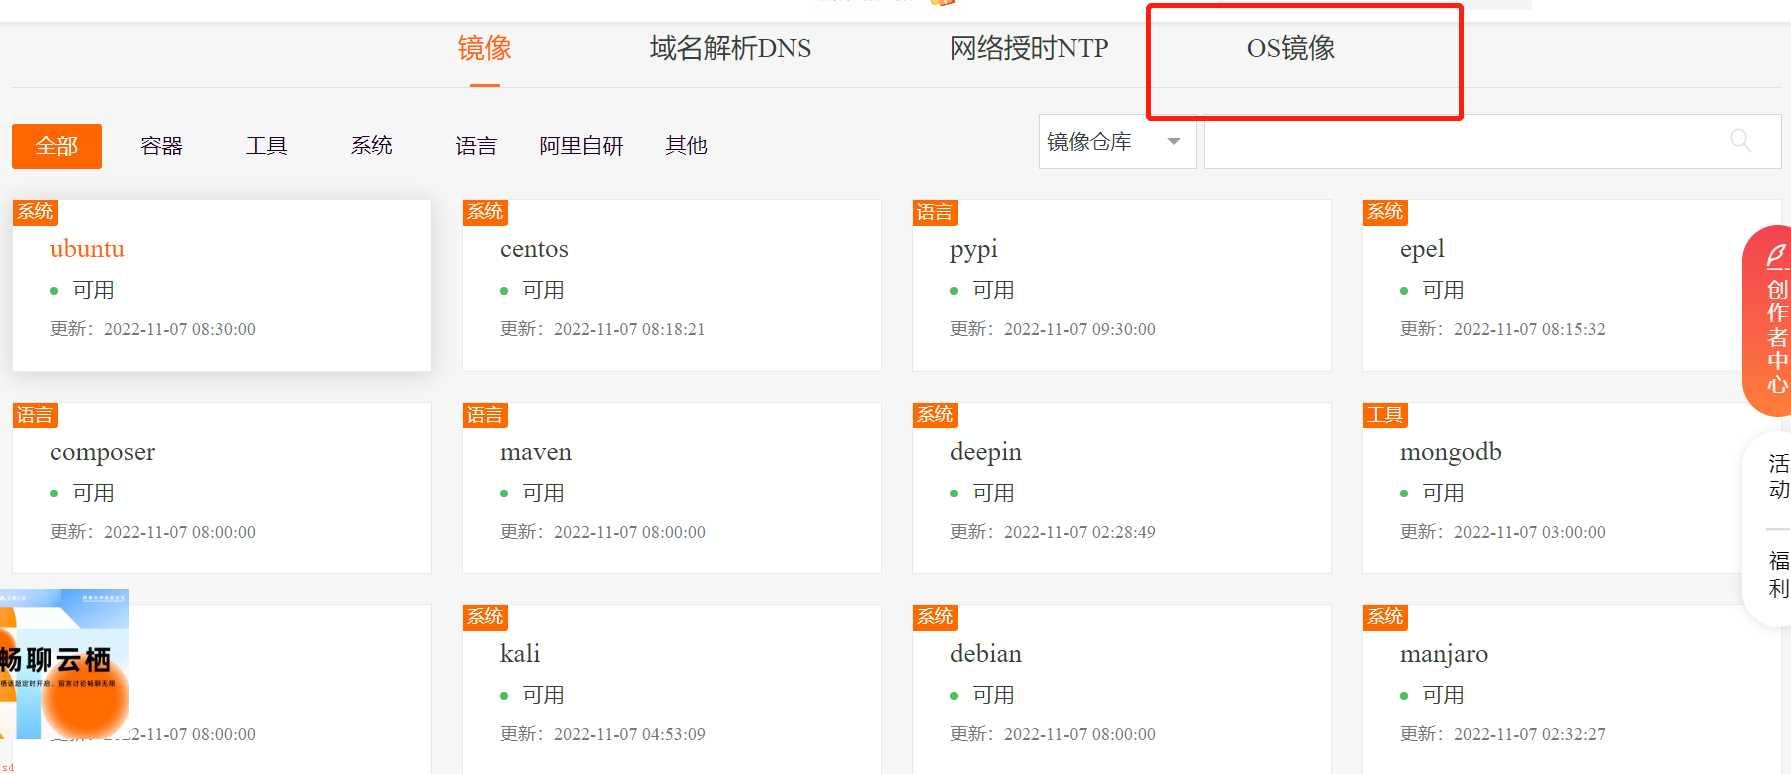The height and width of the screenshot is (774, 1791).
Task: Click 可用 status under centos
Action: [544, 290]
